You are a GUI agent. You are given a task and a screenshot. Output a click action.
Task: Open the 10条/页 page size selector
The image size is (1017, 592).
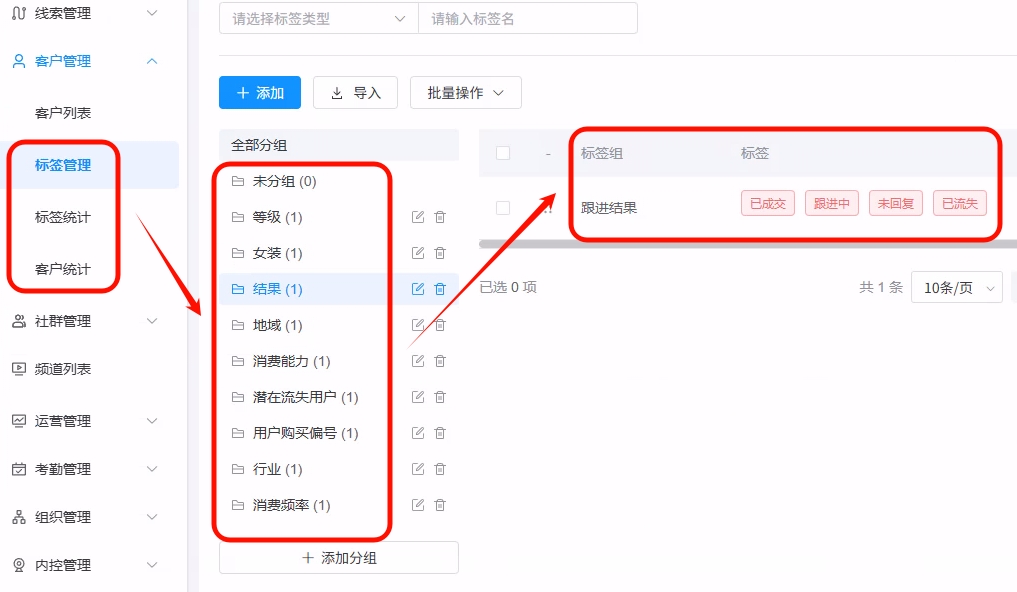tap(956, 288)
